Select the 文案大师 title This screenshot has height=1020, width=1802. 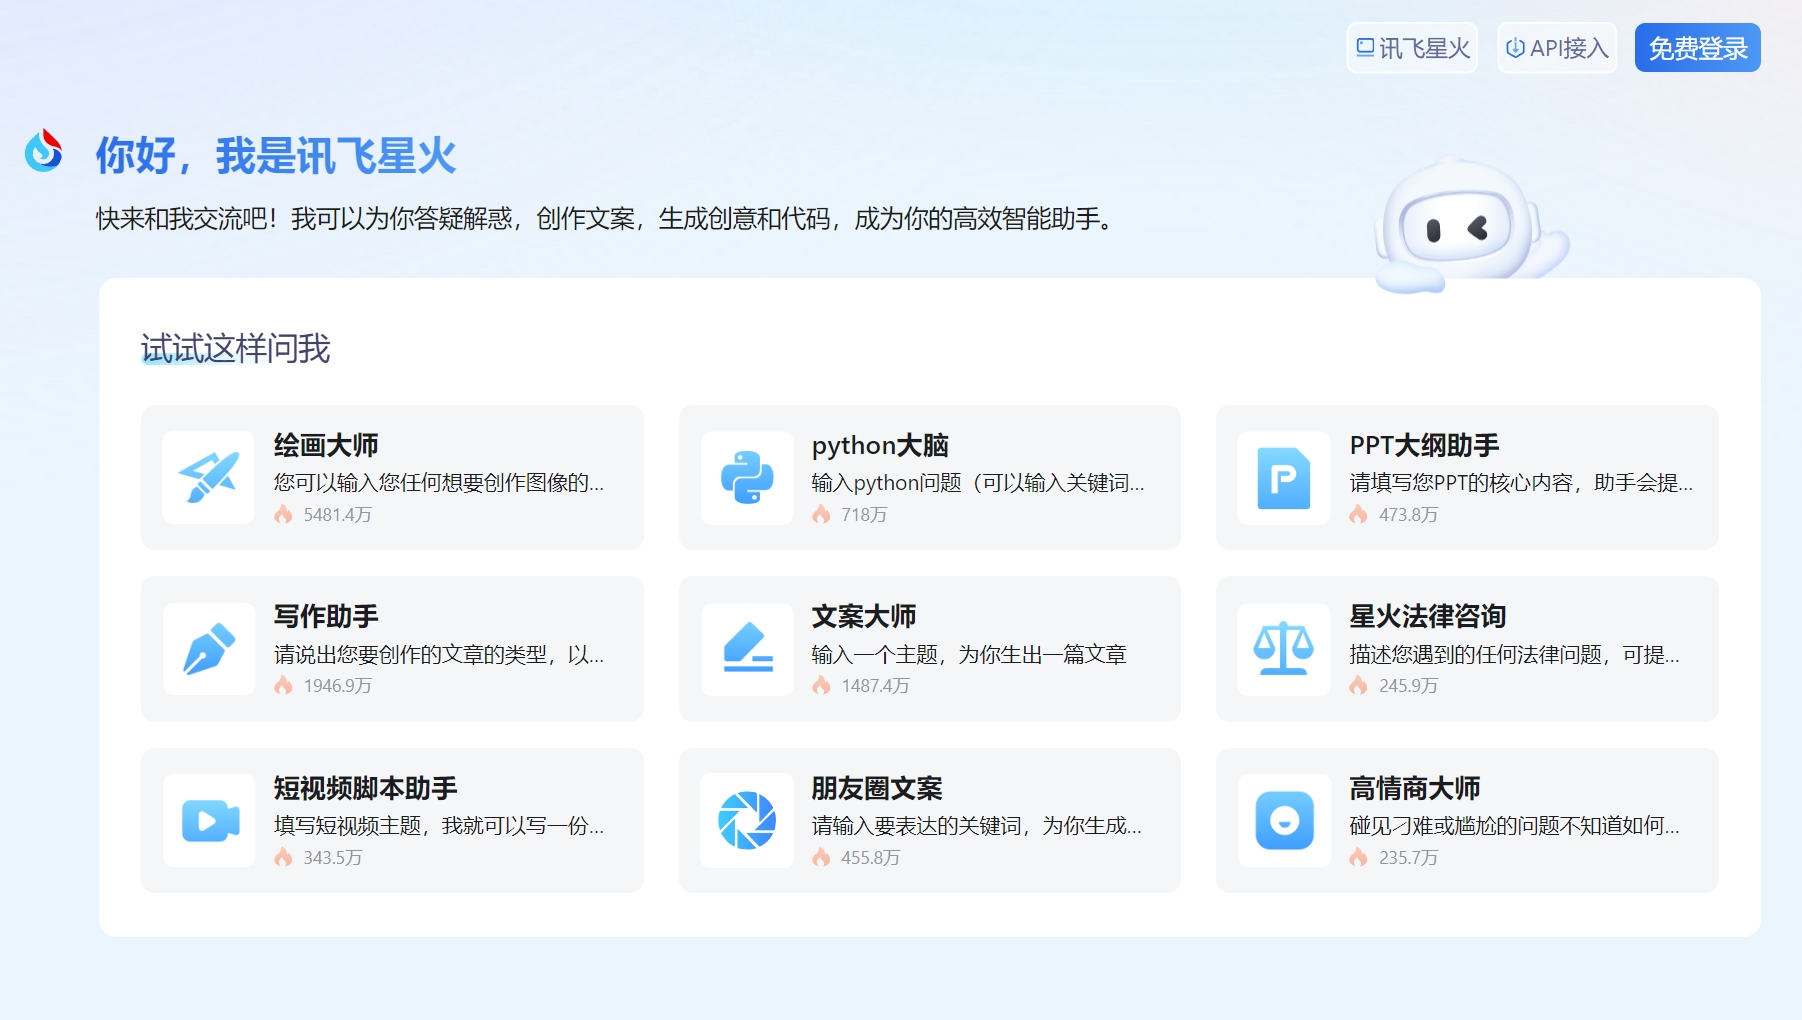864,616
